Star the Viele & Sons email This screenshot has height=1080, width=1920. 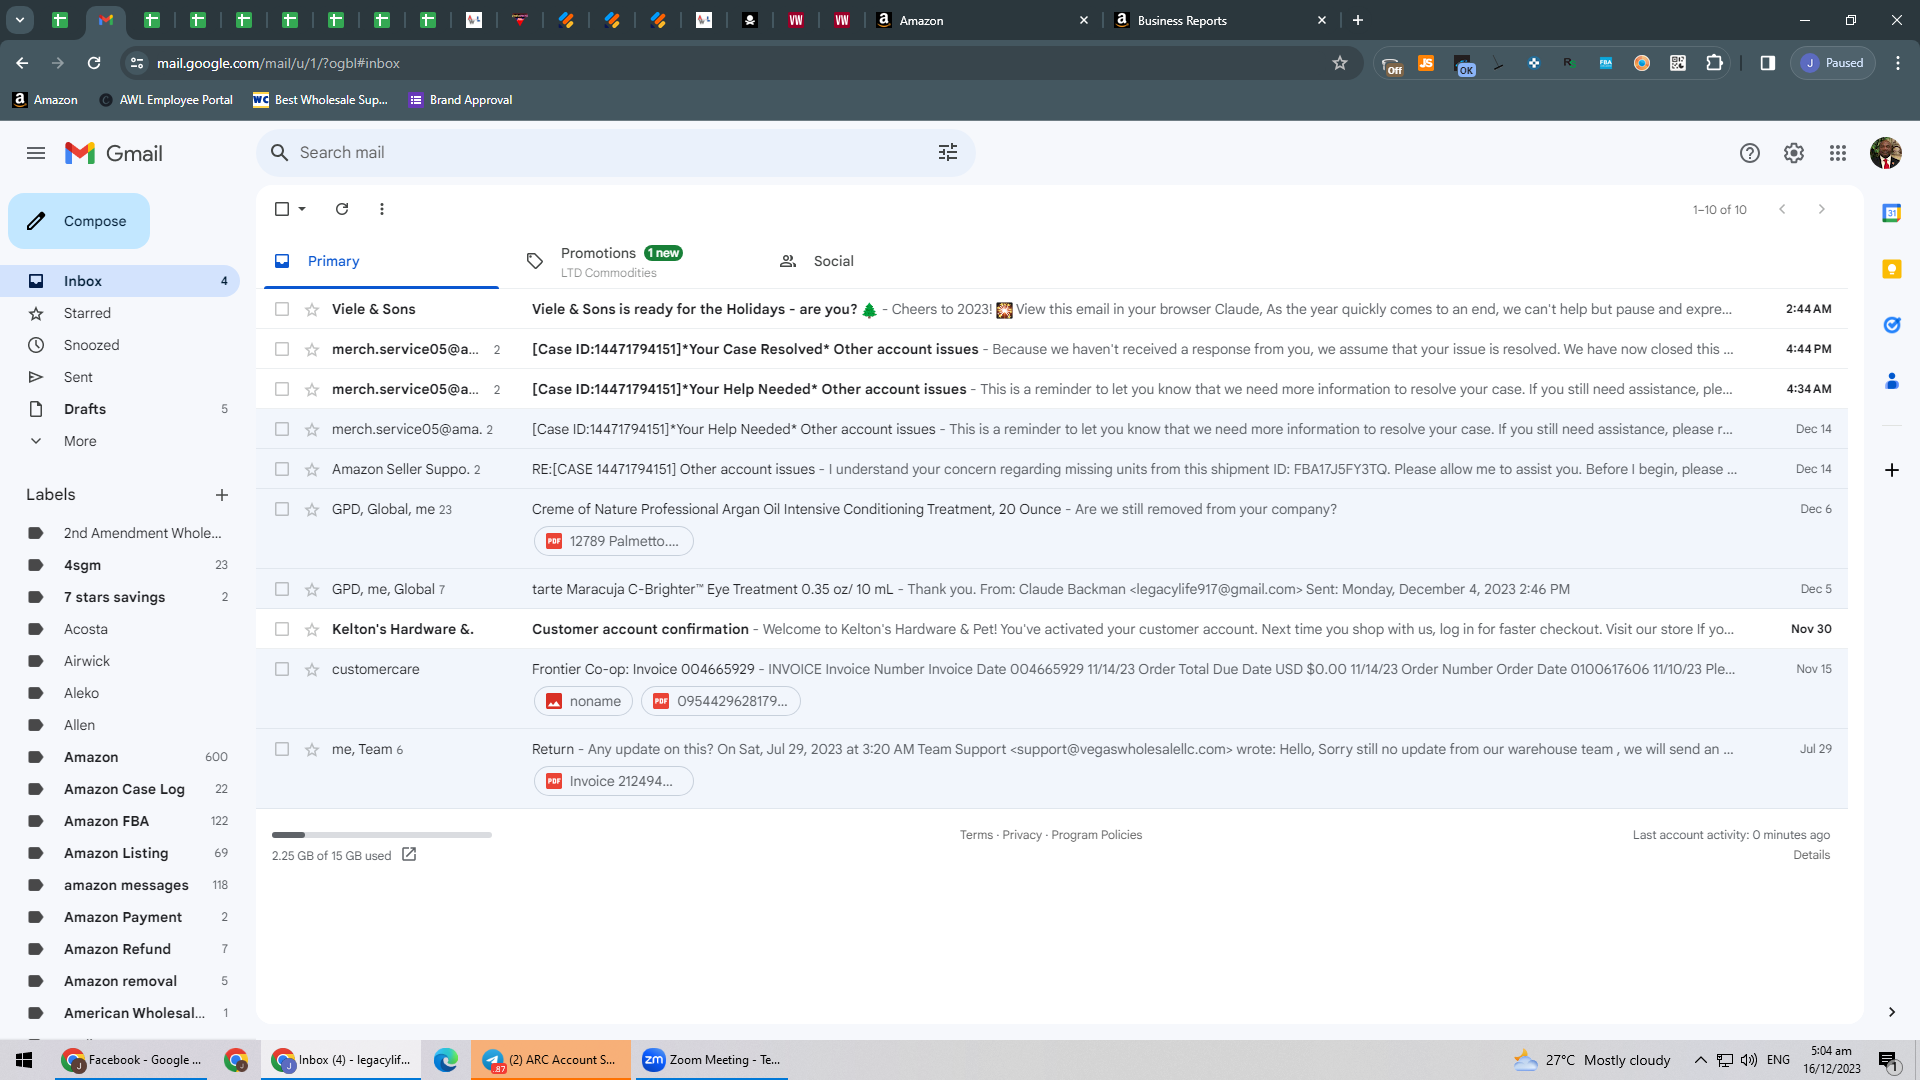pyautogui.click(x=312, y=309)
